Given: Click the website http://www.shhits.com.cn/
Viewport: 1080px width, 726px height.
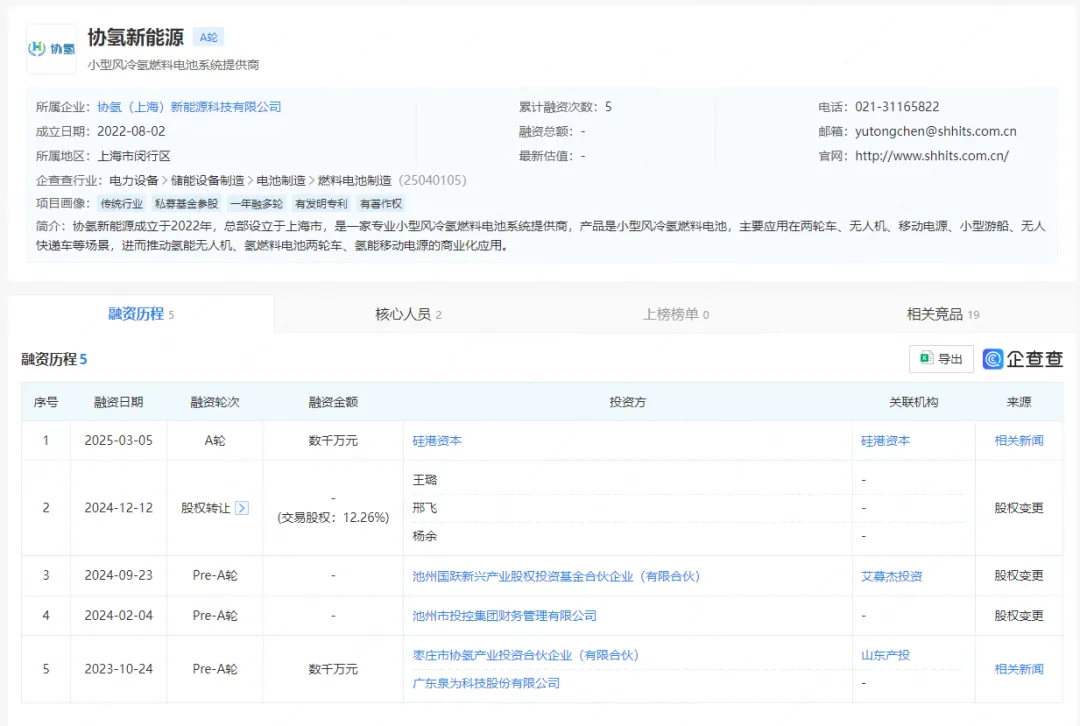Looking at the screenshot, I should (x=932, y=156).
